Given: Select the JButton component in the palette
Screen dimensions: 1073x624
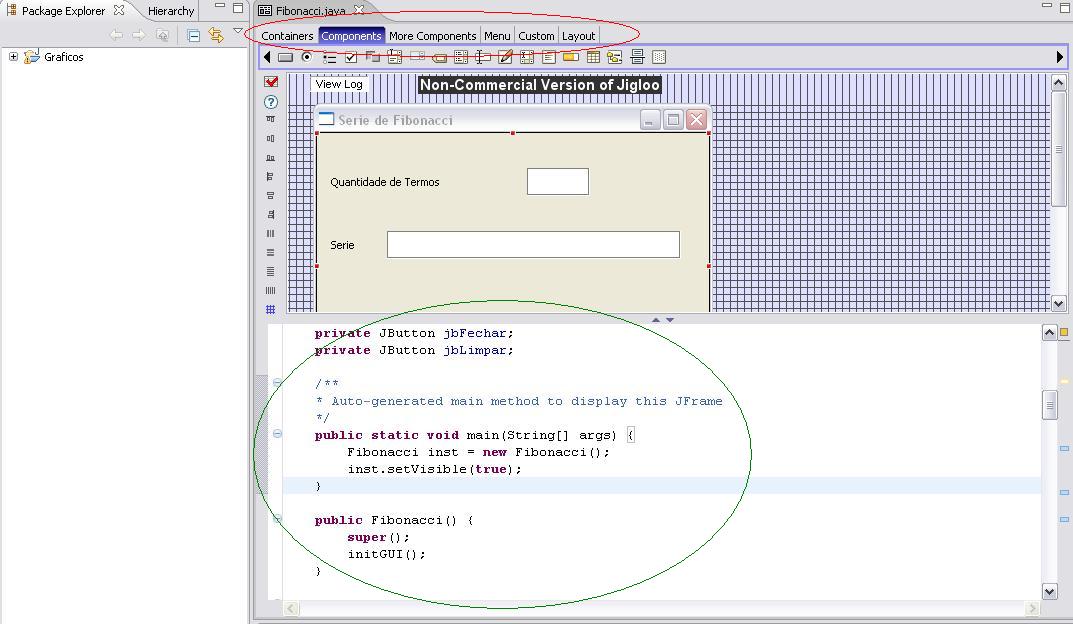Looking at the screenshot, I should coord(286,58).
